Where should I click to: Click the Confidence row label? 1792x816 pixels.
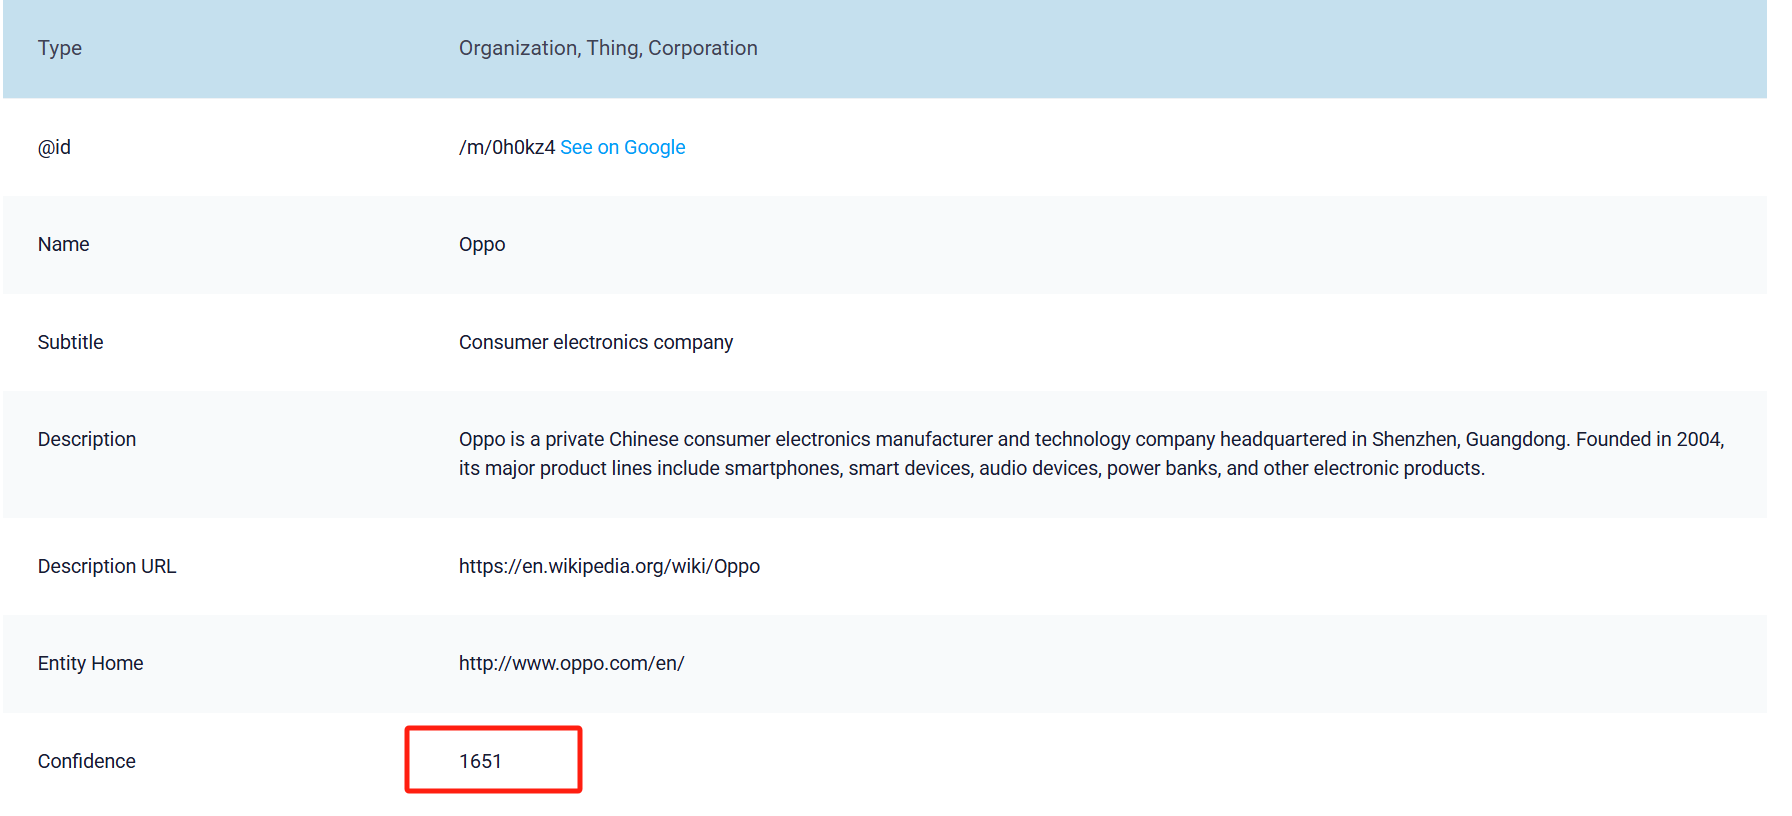coord(87,761)
